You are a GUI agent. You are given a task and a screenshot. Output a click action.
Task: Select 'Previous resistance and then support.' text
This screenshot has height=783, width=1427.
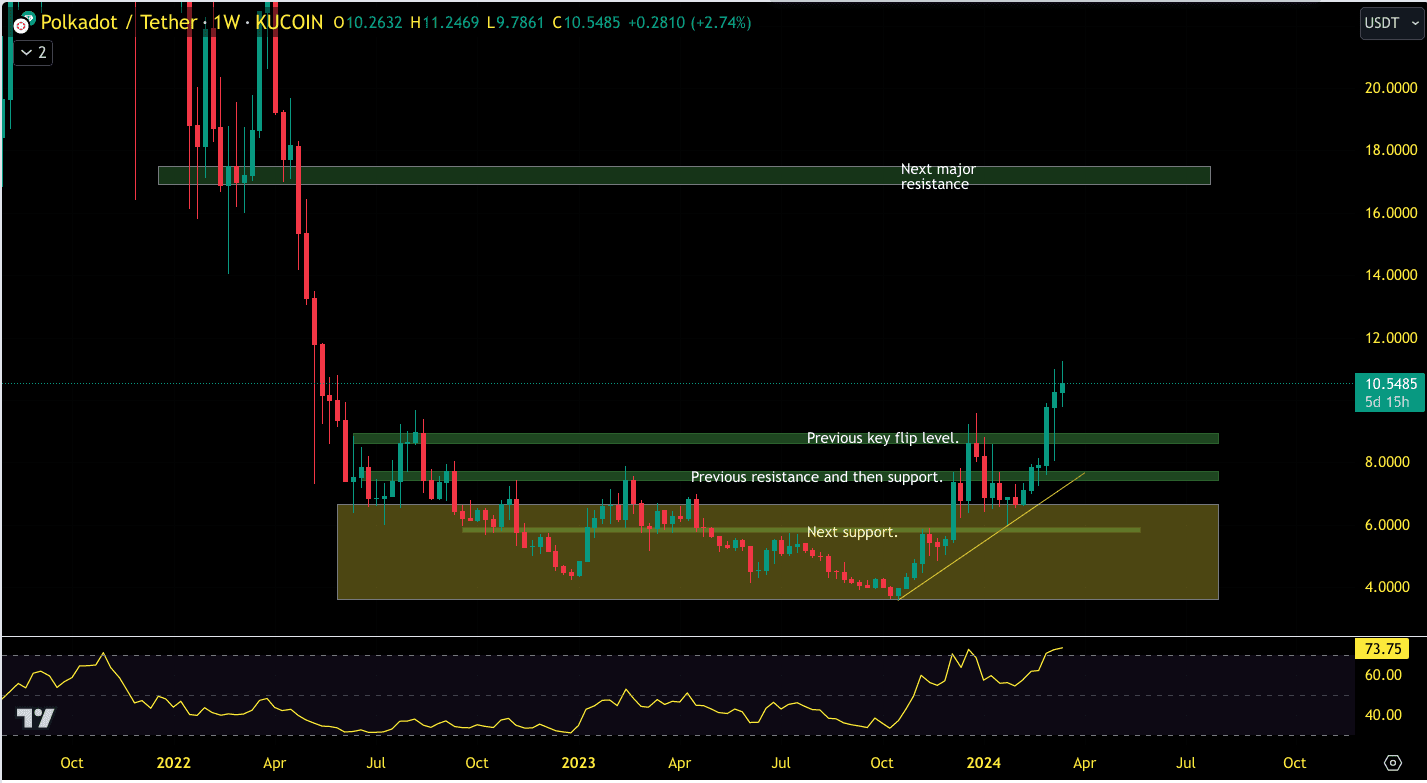[816, 477]
